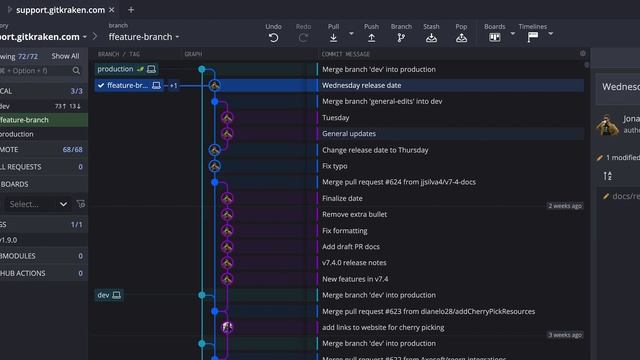Pop the stash with the Pop icon

click(461, 38)
